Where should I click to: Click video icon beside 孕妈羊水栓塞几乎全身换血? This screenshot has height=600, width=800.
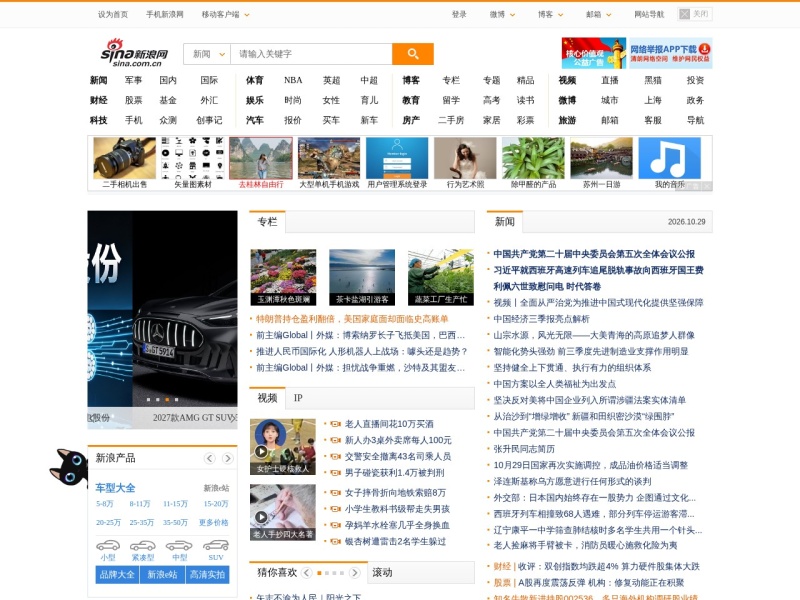[336, 526]
